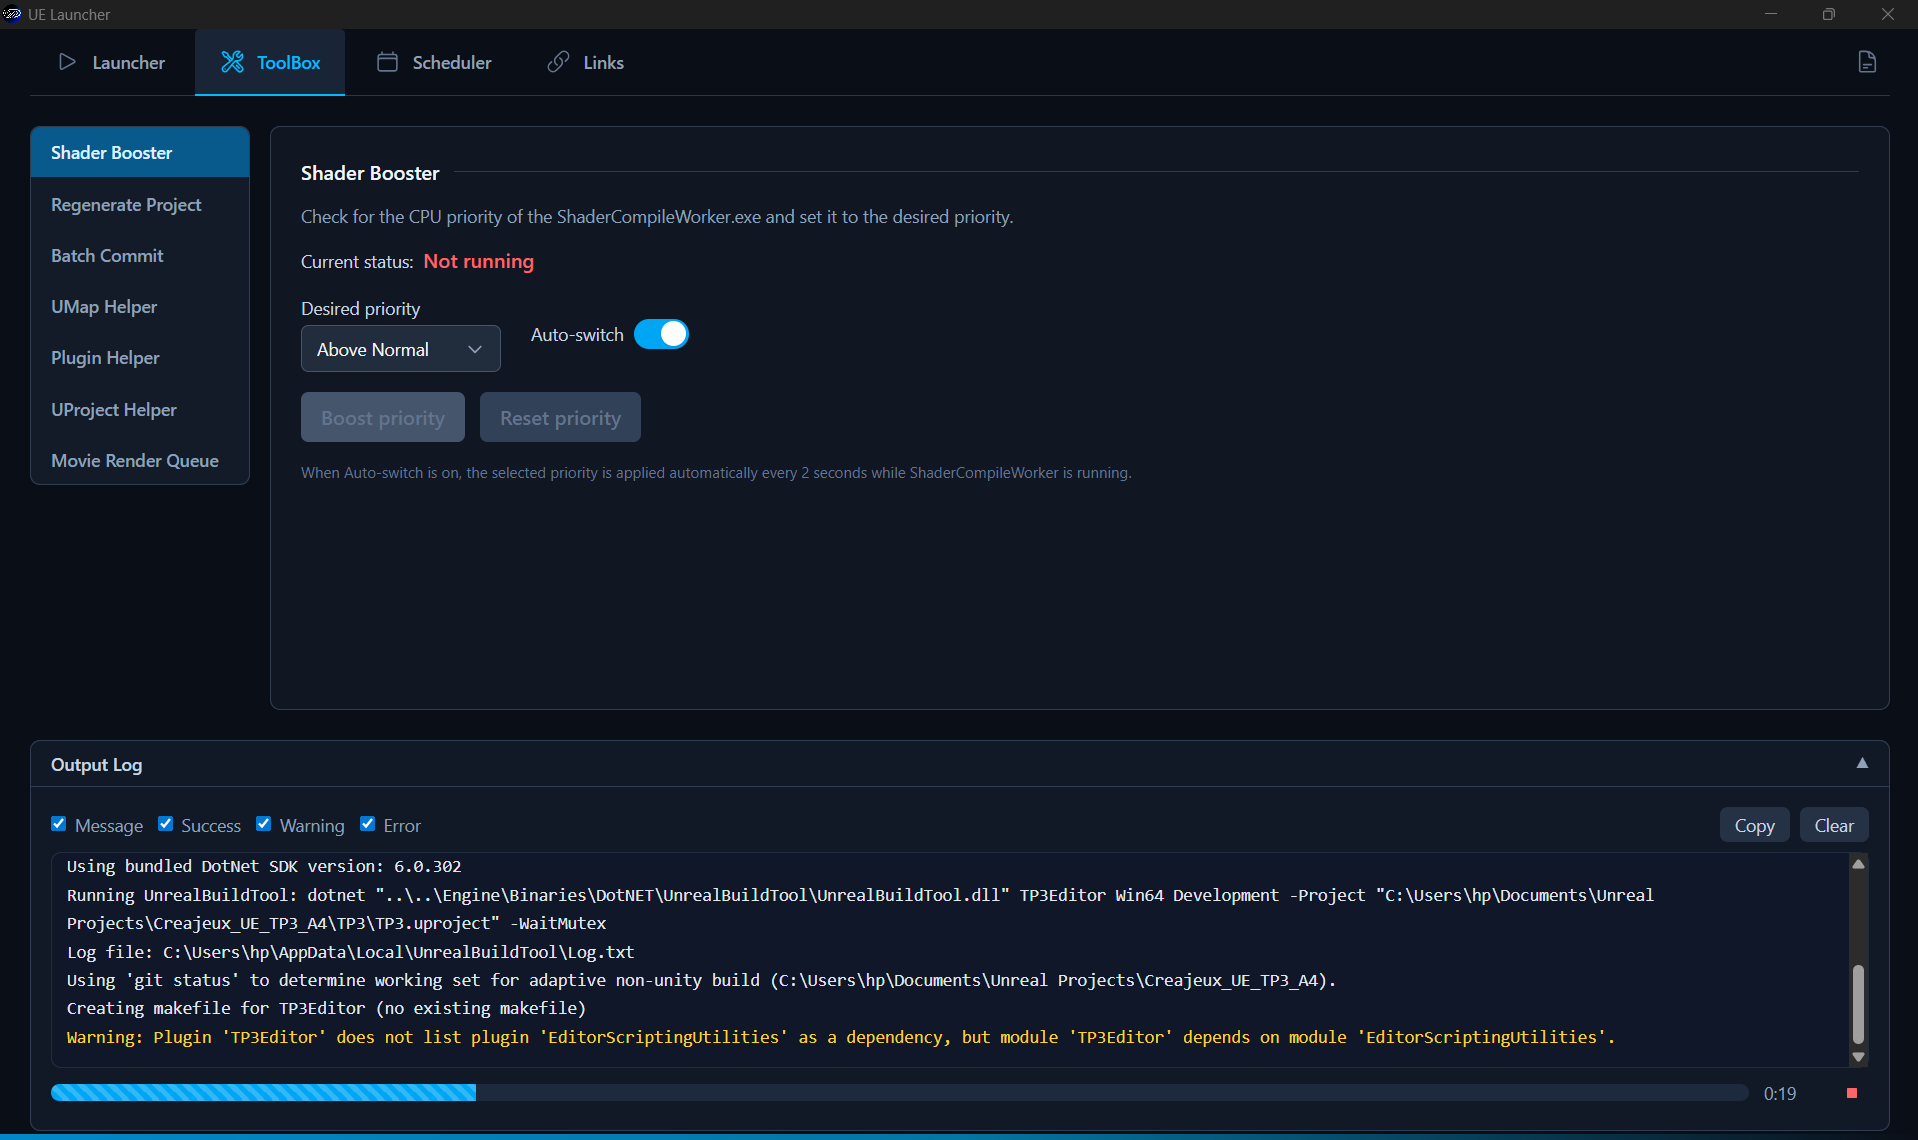Click the 'Not running' status text

[x=478, y=261]
